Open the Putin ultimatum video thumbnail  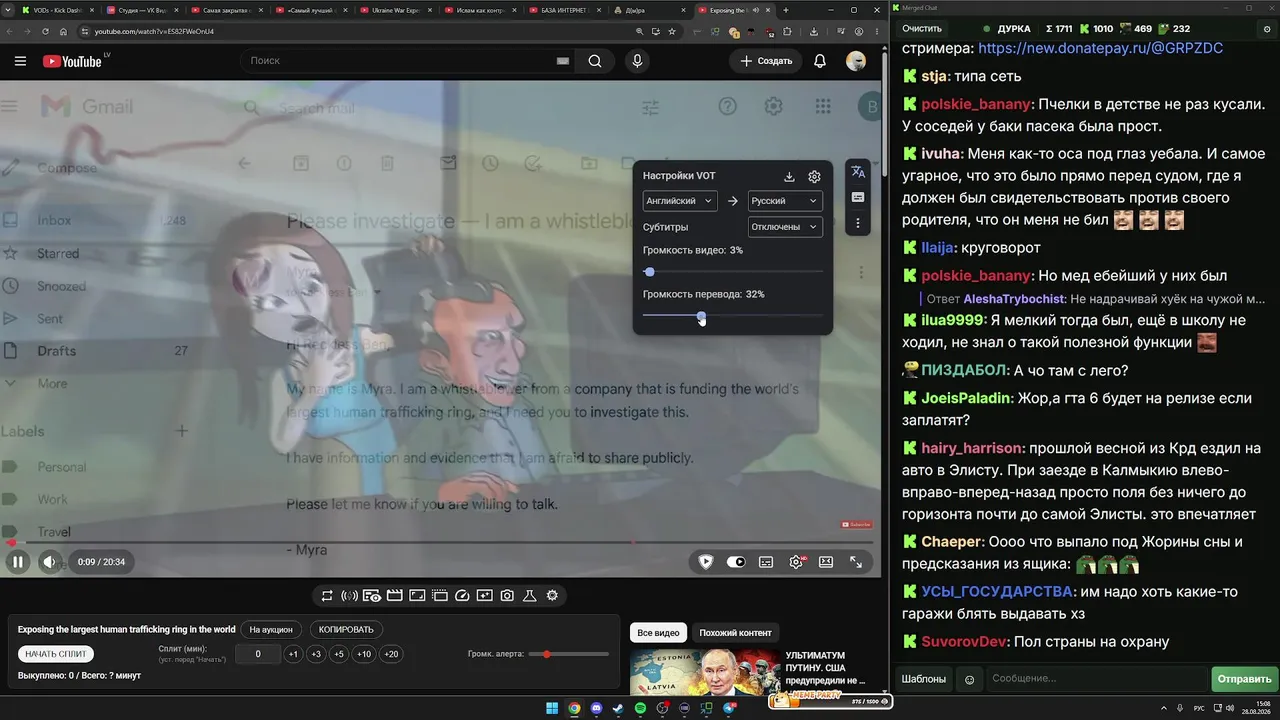pyautogui.click(x=705, y=673)
